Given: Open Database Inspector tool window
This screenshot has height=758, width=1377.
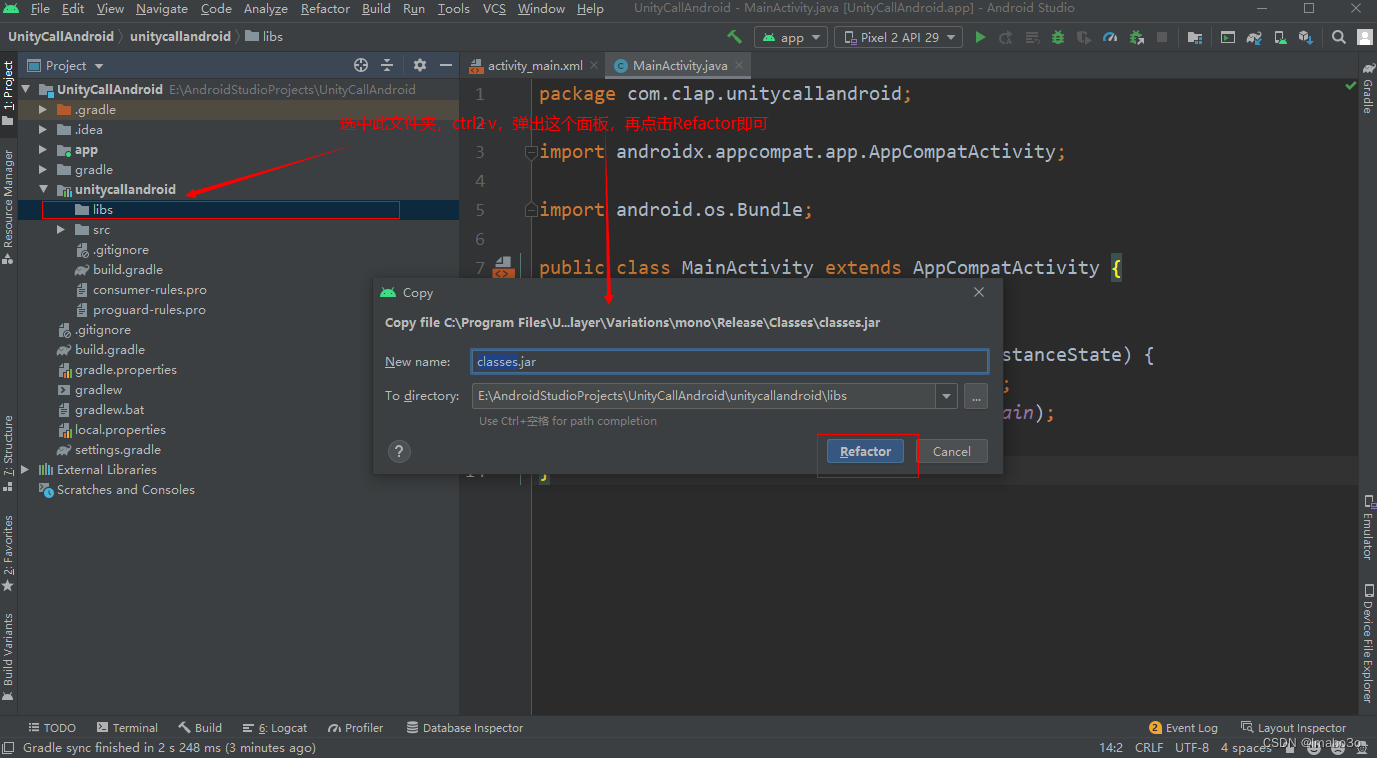Looking at the screenshot, I should [x=464, y=728].
